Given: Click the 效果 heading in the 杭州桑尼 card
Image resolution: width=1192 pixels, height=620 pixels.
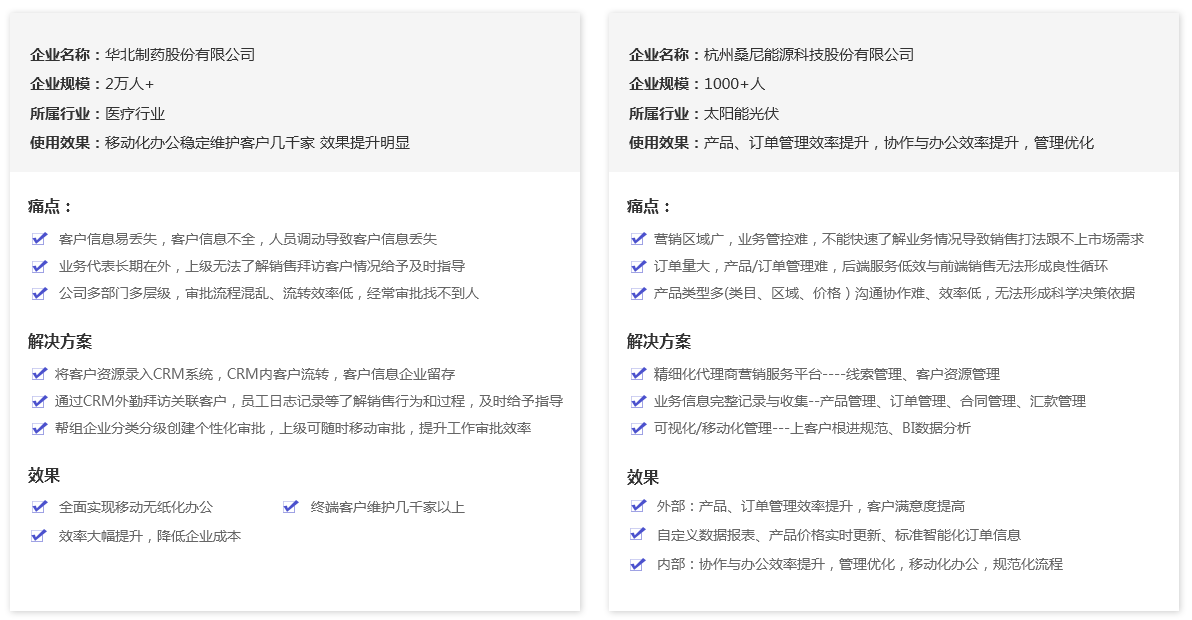Looking at the screenshot, I should pos(643,477).
